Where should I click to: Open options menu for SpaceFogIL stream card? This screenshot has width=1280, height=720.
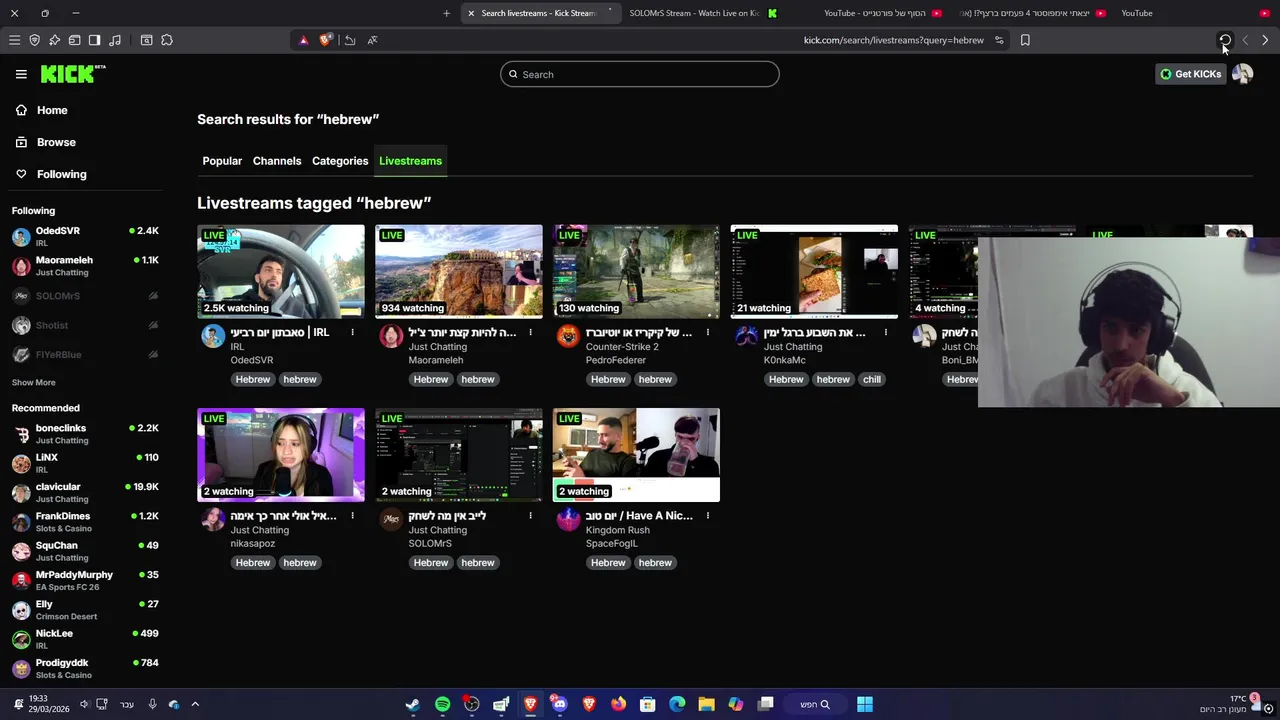707,516
